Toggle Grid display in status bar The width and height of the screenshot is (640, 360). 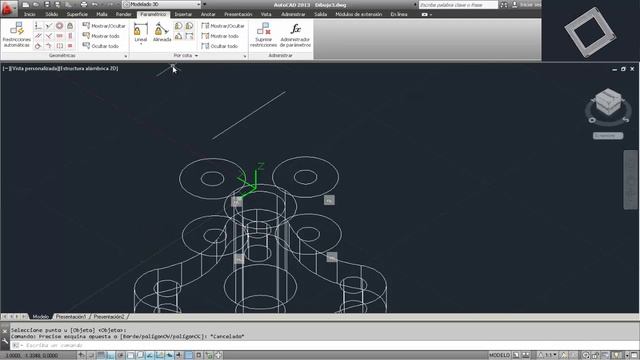[101, 356]
